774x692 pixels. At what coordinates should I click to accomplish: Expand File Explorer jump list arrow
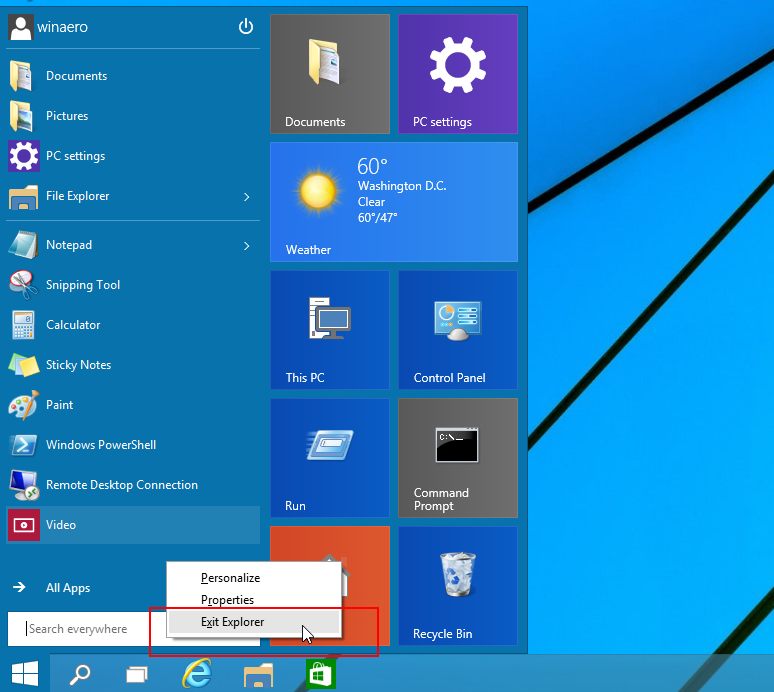coord(247,197)
